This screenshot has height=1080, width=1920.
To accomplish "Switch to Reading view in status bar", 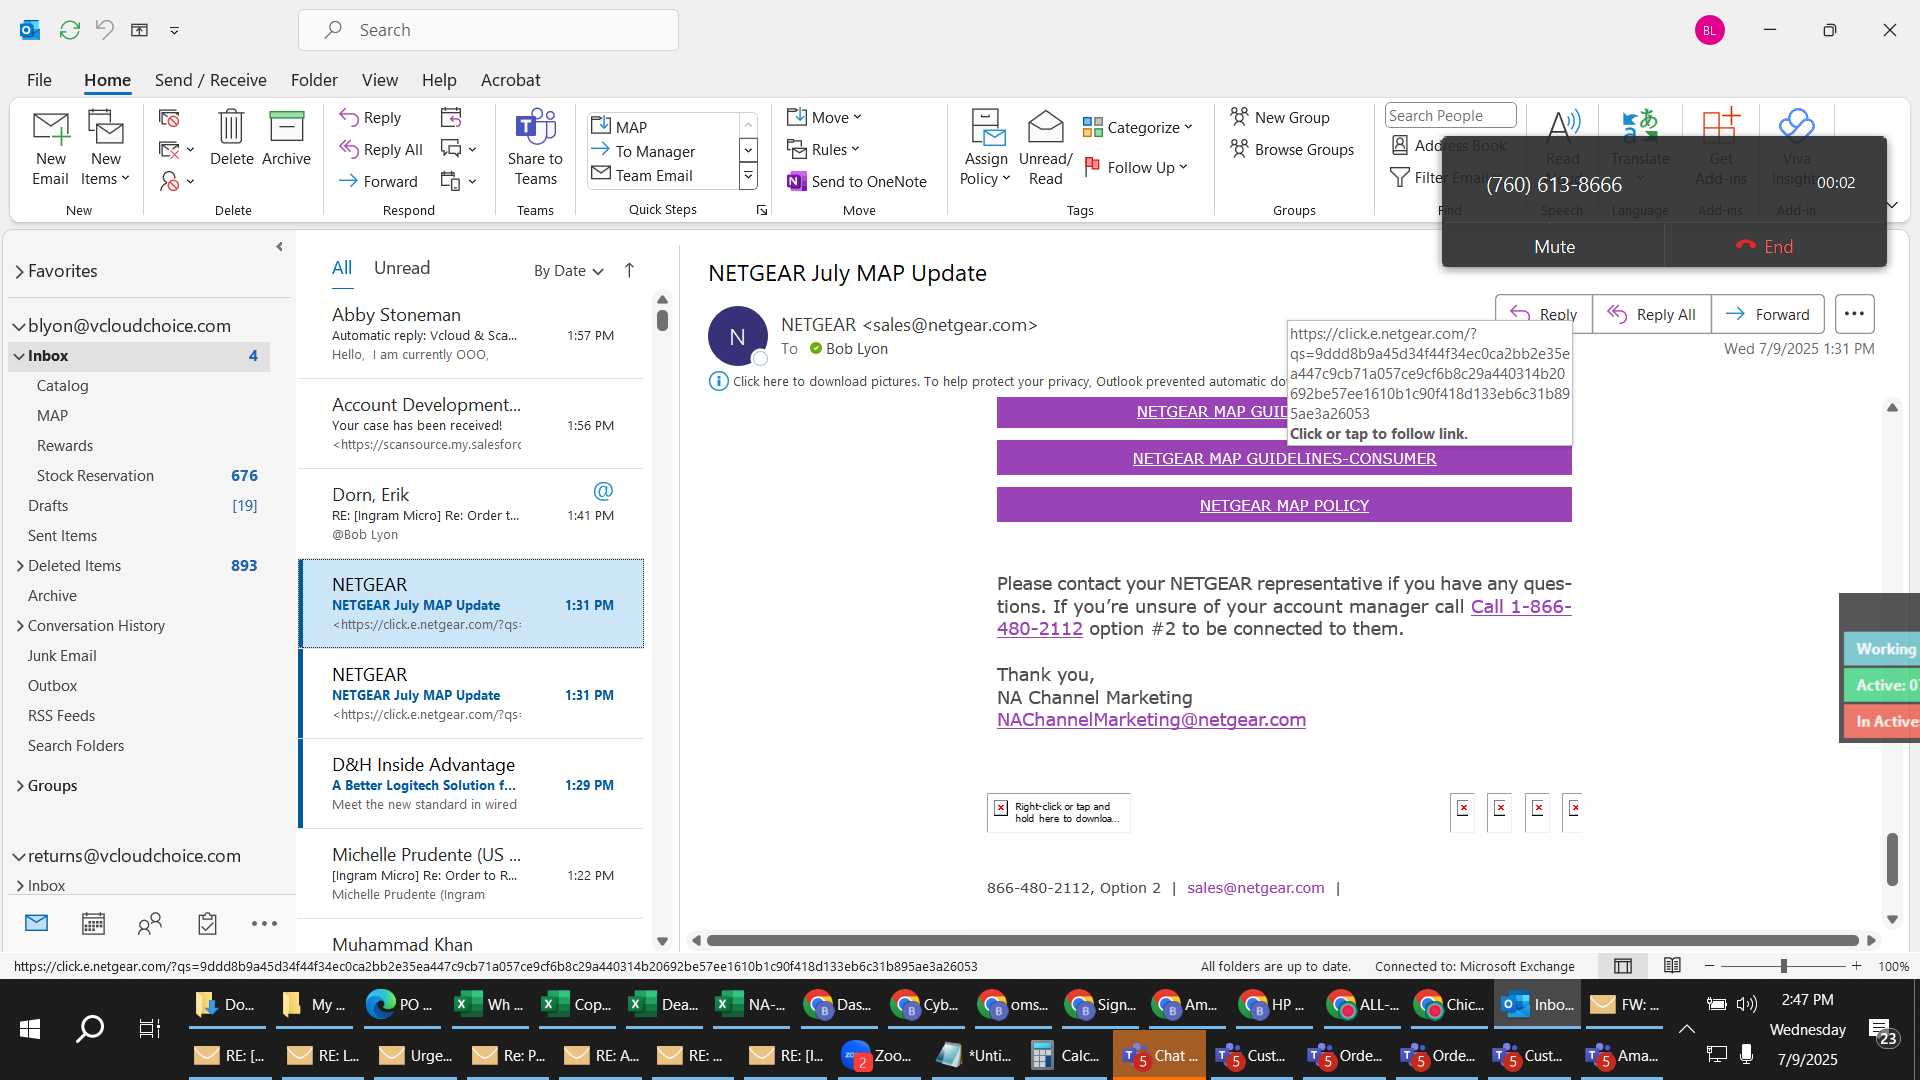I will point(1672,966).
